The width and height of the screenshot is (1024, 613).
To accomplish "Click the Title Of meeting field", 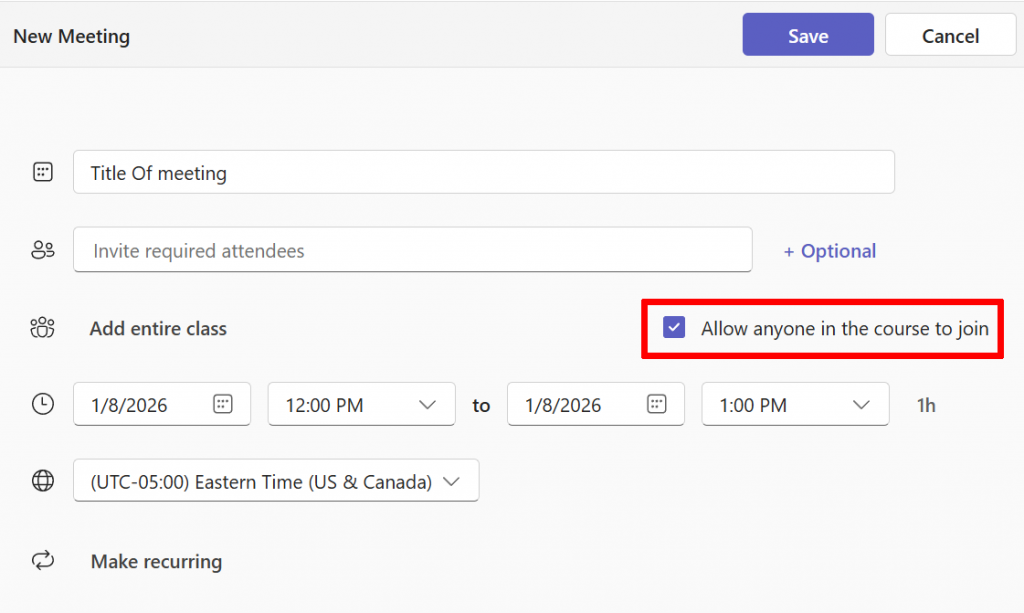I will click(483, 172).
